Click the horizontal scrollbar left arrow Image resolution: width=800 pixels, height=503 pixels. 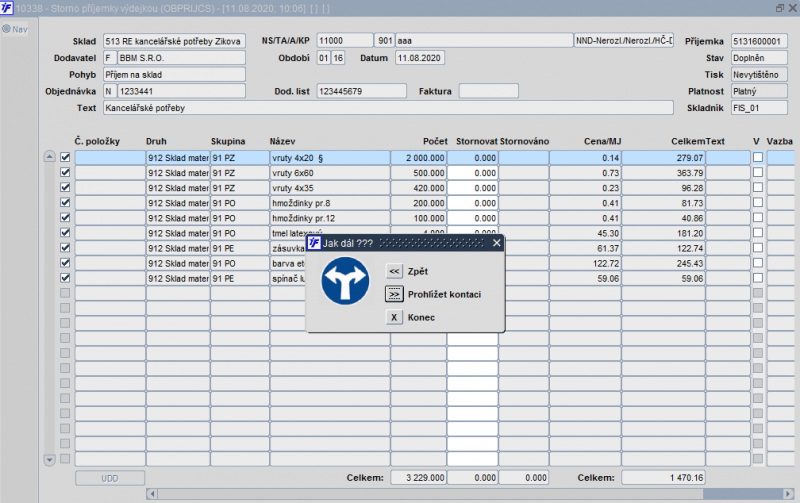pyautogui.click(x=152, y=493)
